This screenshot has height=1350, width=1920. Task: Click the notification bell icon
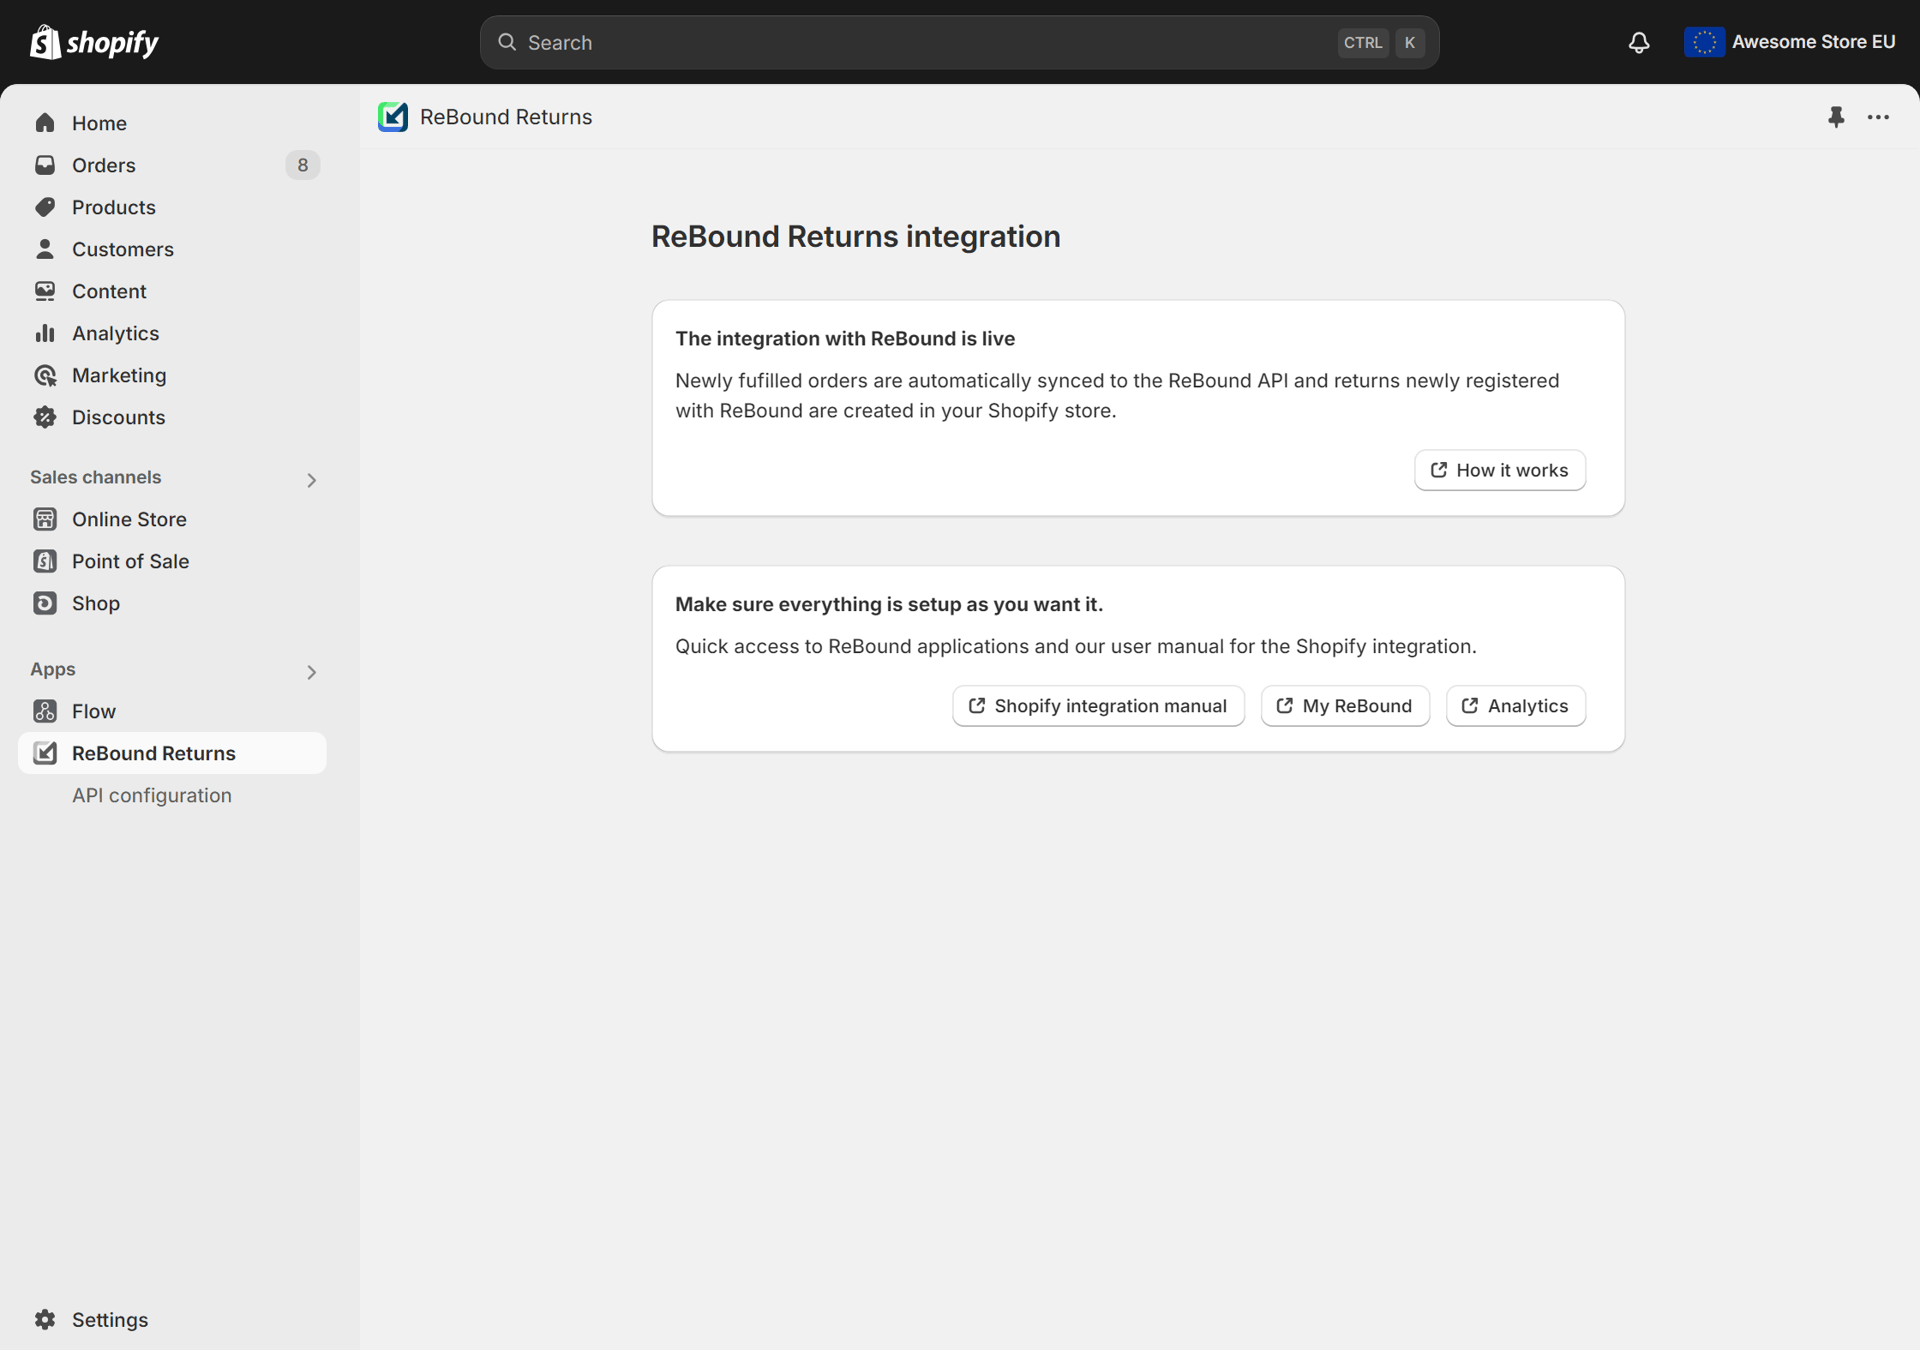click(x=1638, y=42)
